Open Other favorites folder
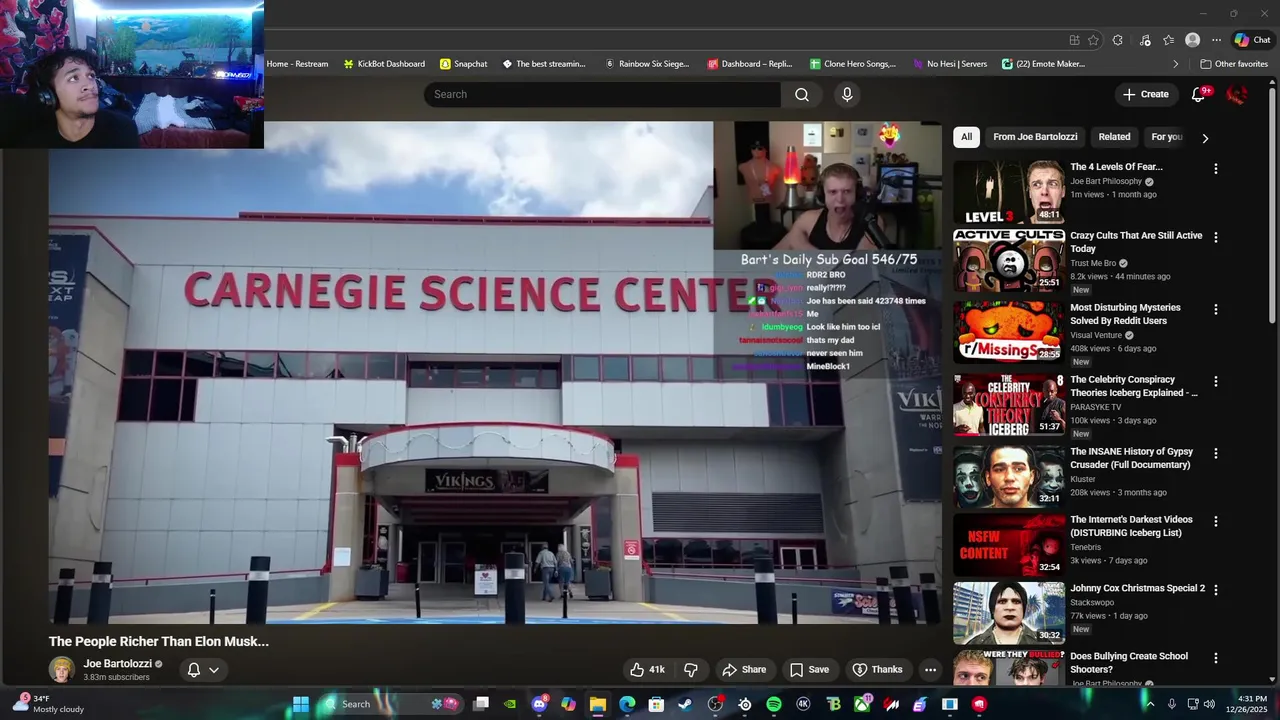This screenshot has height=720, width=1280. pos(1234,64)
